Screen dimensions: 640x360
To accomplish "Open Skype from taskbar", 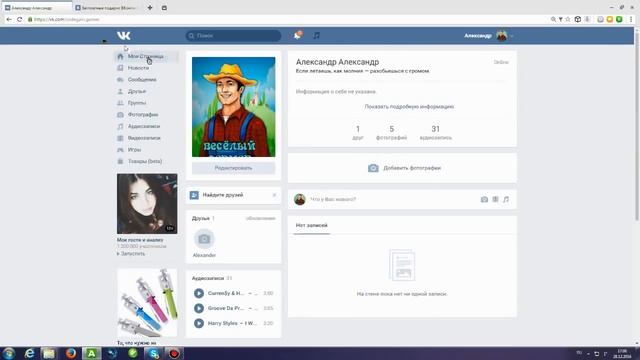I will [154, 353].
